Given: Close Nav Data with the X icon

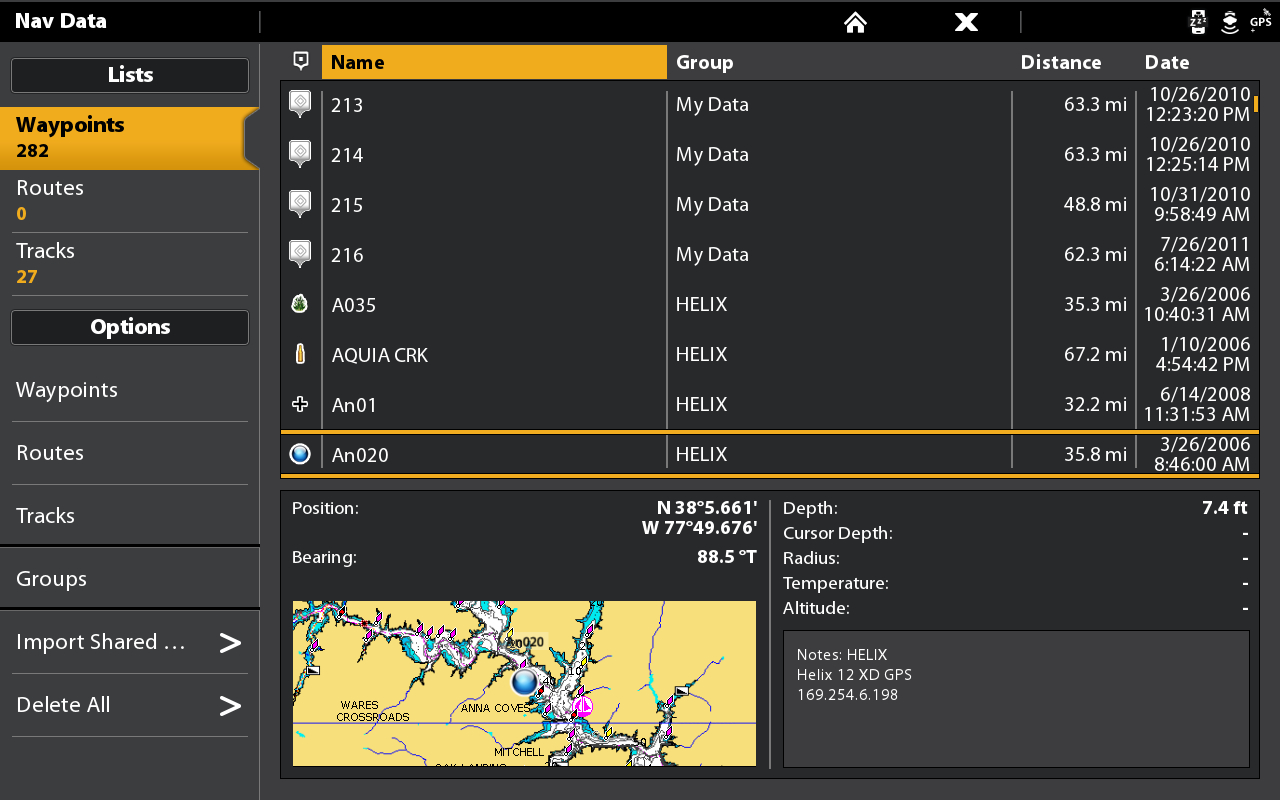Looking at the screenshot, I should point(966,22).
